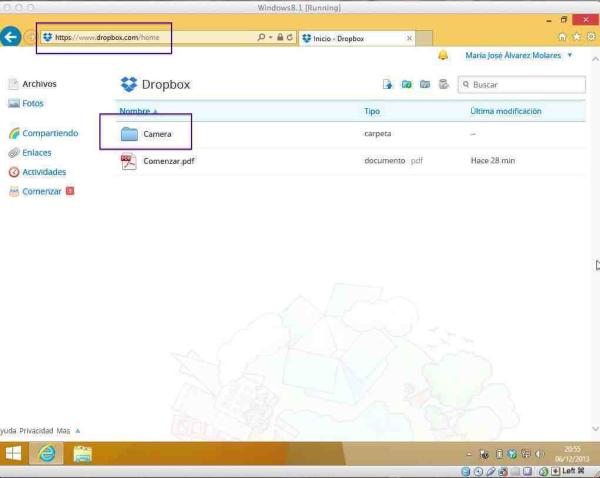The width and height of the screenshot is (600, 478).
Task: Click VirtualBox optical disk status icon
Action: 478,471
